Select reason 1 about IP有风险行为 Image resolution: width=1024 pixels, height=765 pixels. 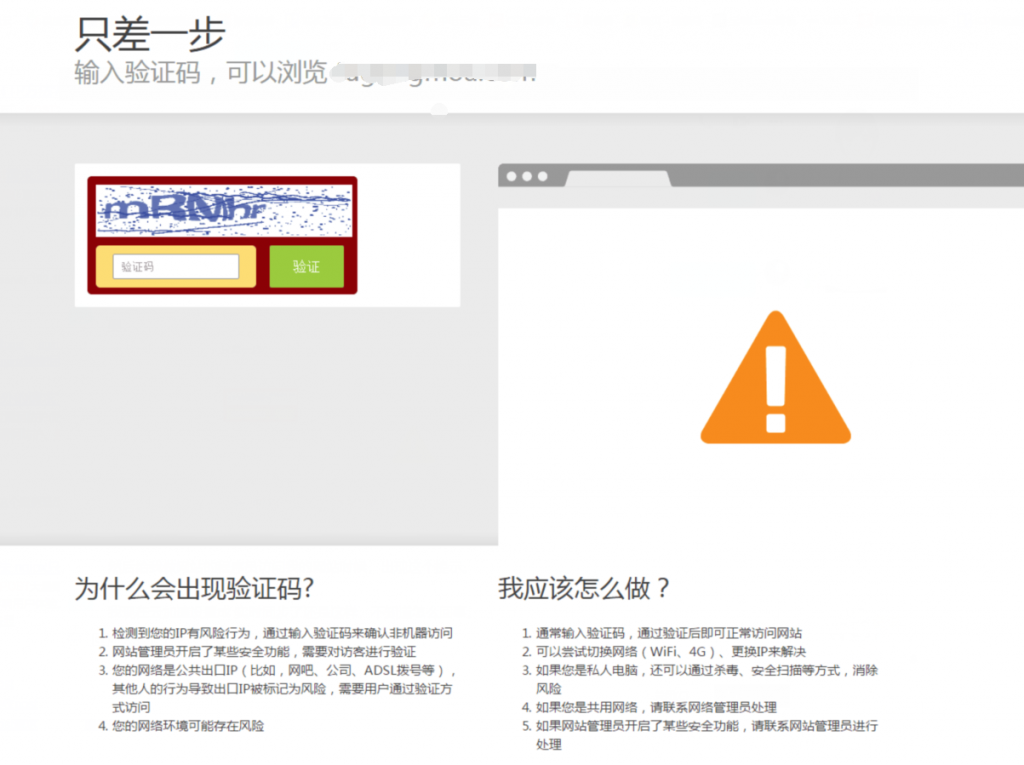[x=282, y=633]
